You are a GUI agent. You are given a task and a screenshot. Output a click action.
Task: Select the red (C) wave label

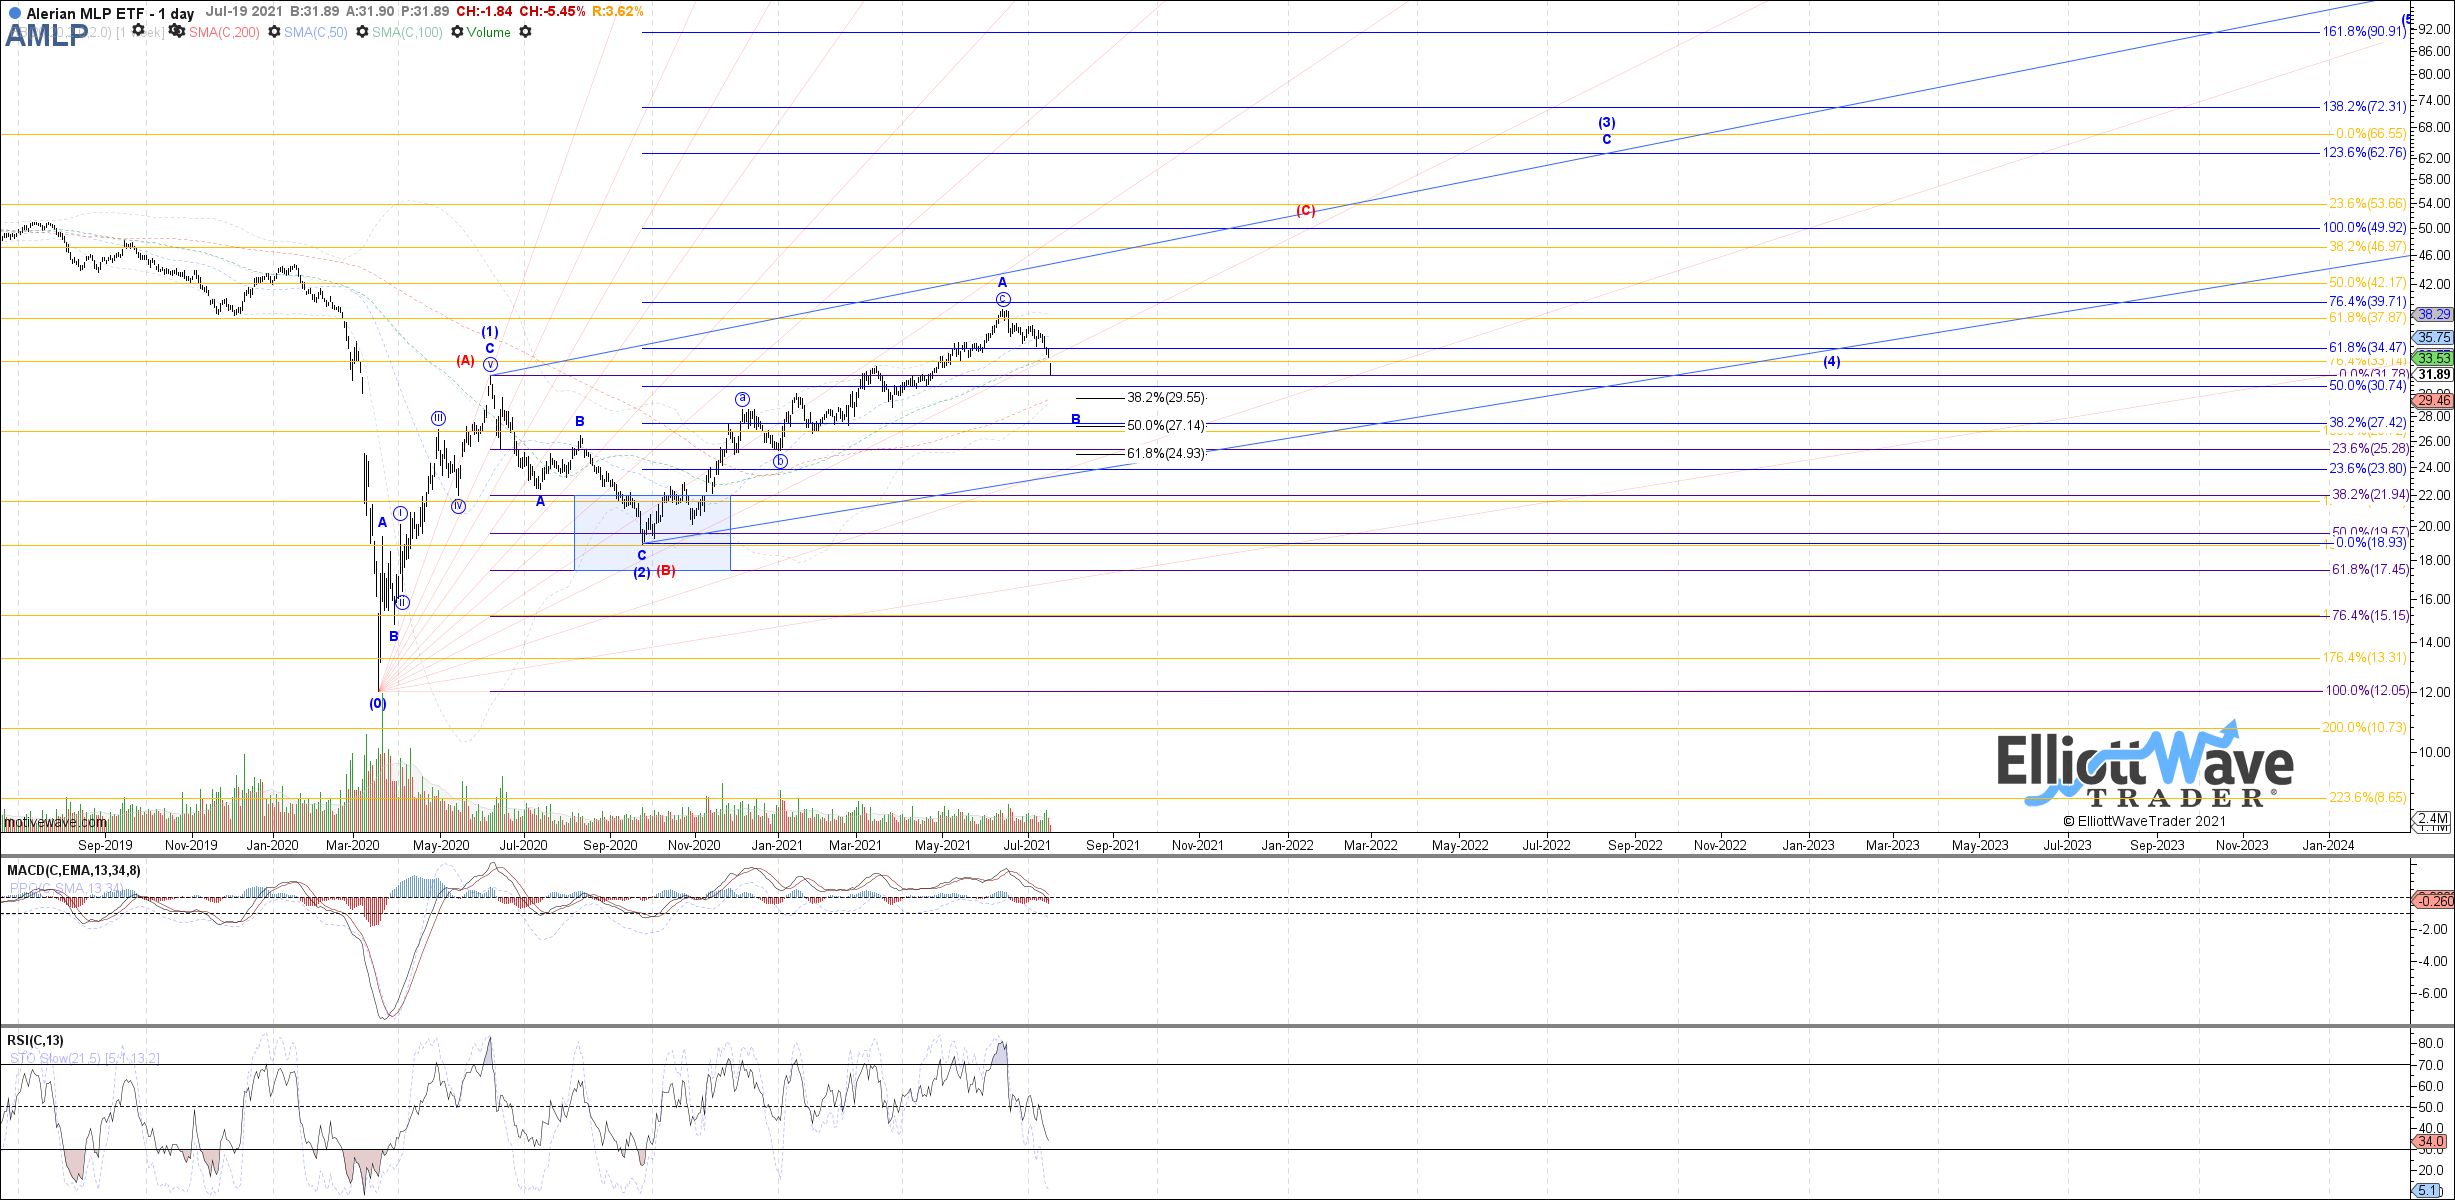[x=1306, y=210]
